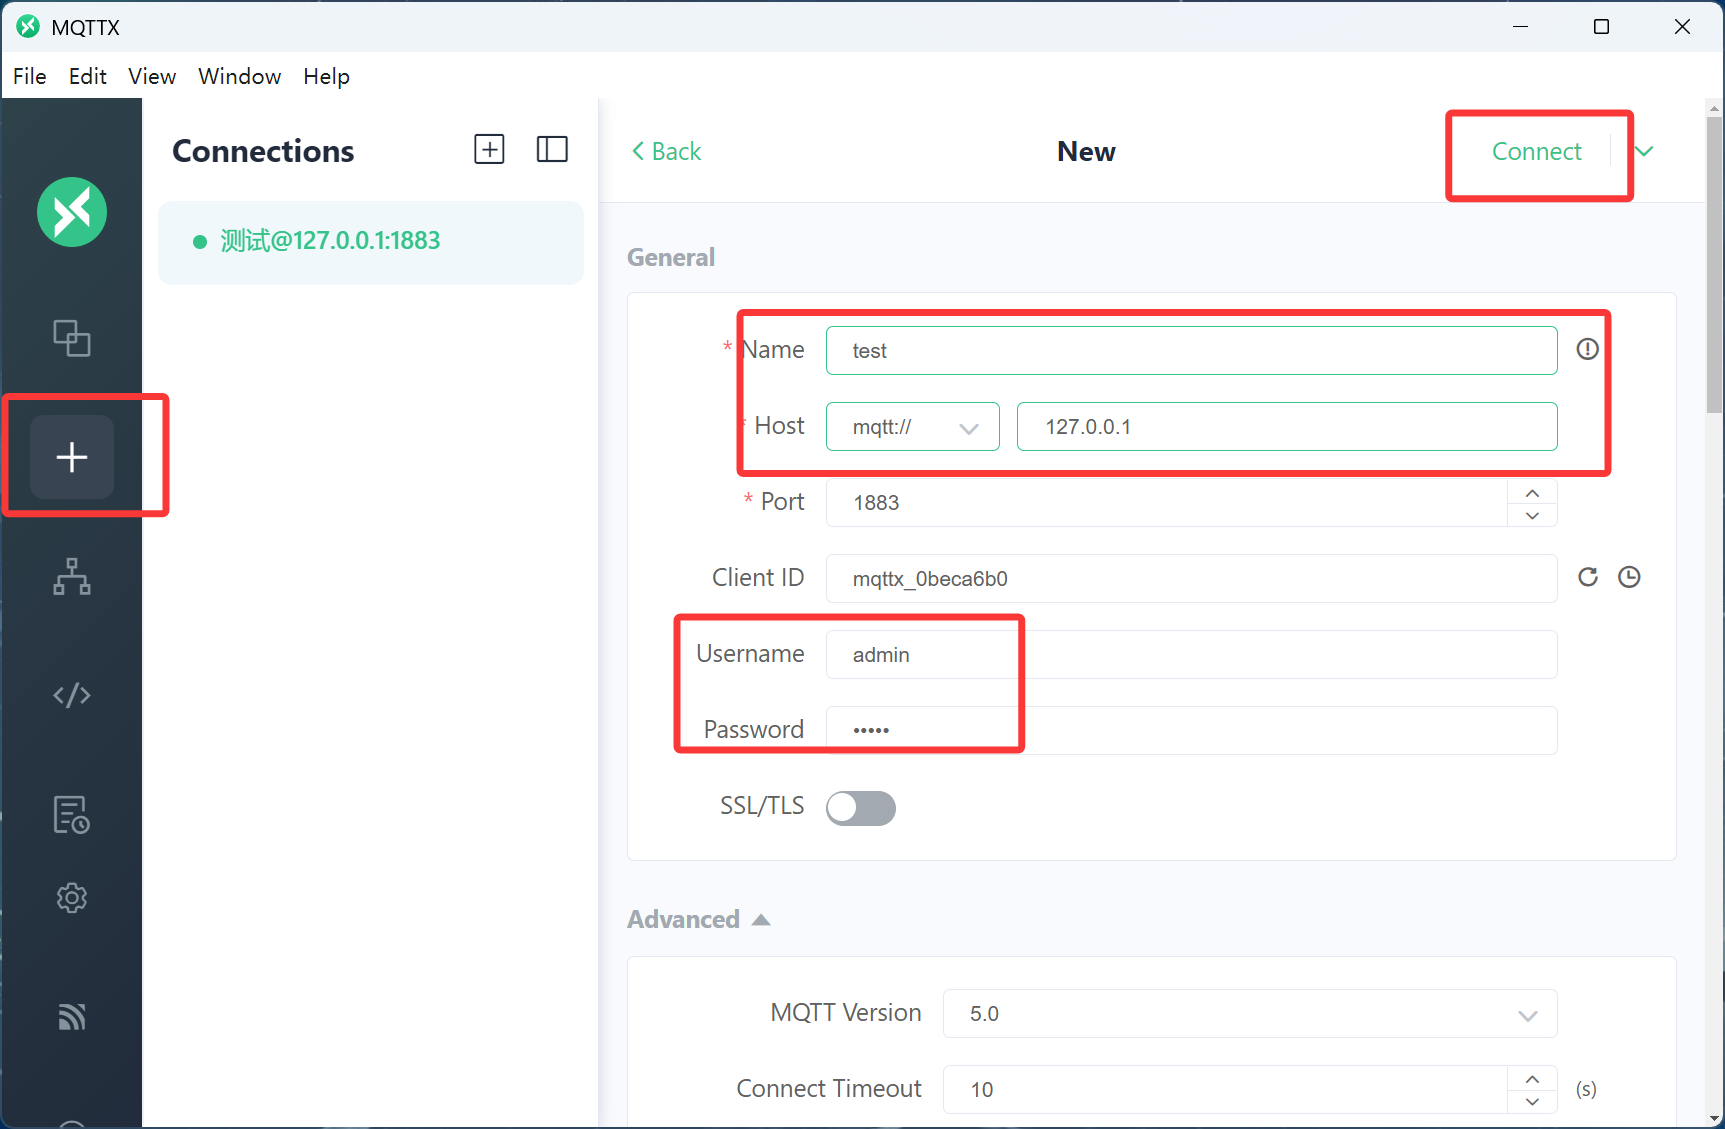Click the scrollbar up arrow
1725x1129 pixels.
1714,108
